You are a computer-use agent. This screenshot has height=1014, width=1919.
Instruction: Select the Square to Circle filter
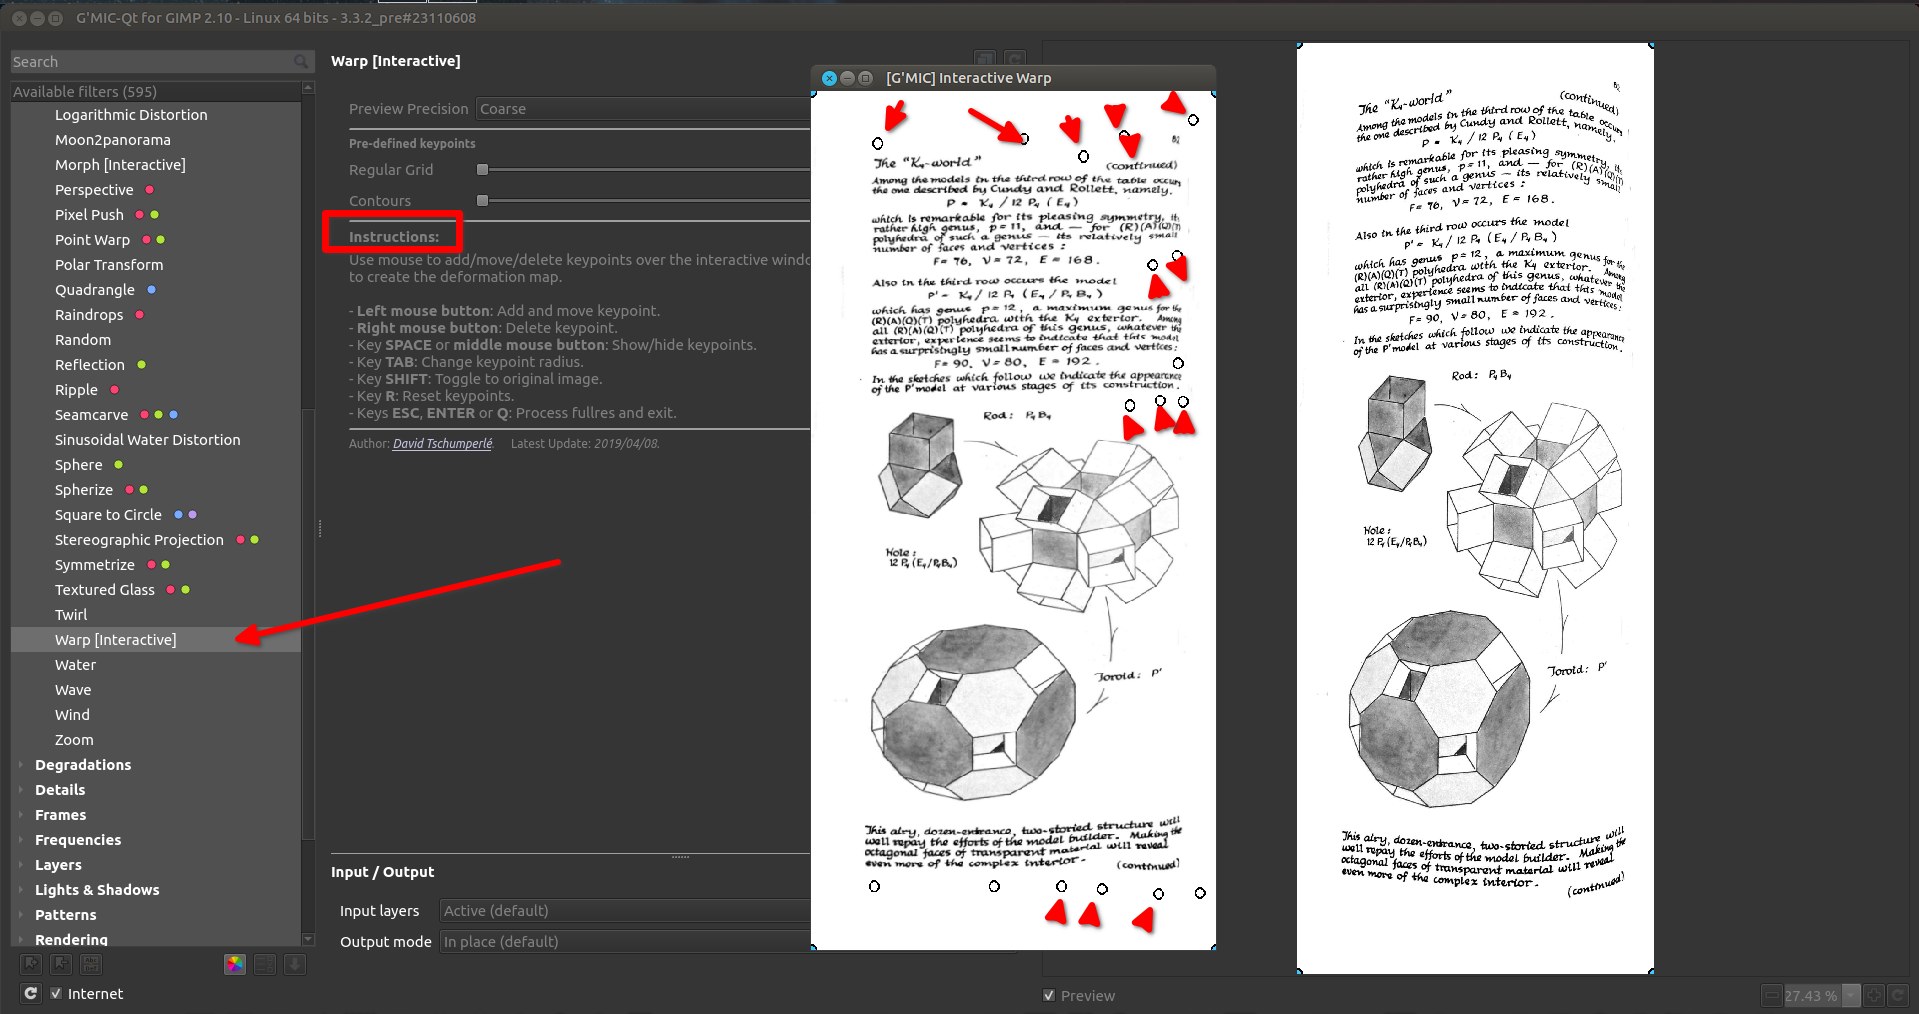(108, 515)
